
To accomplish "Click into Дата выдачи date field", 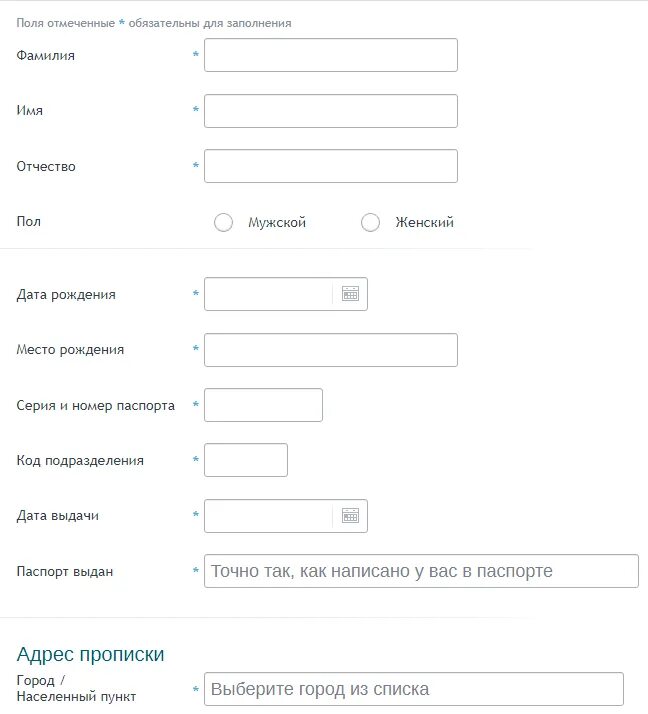I will (x=269, y=516).
